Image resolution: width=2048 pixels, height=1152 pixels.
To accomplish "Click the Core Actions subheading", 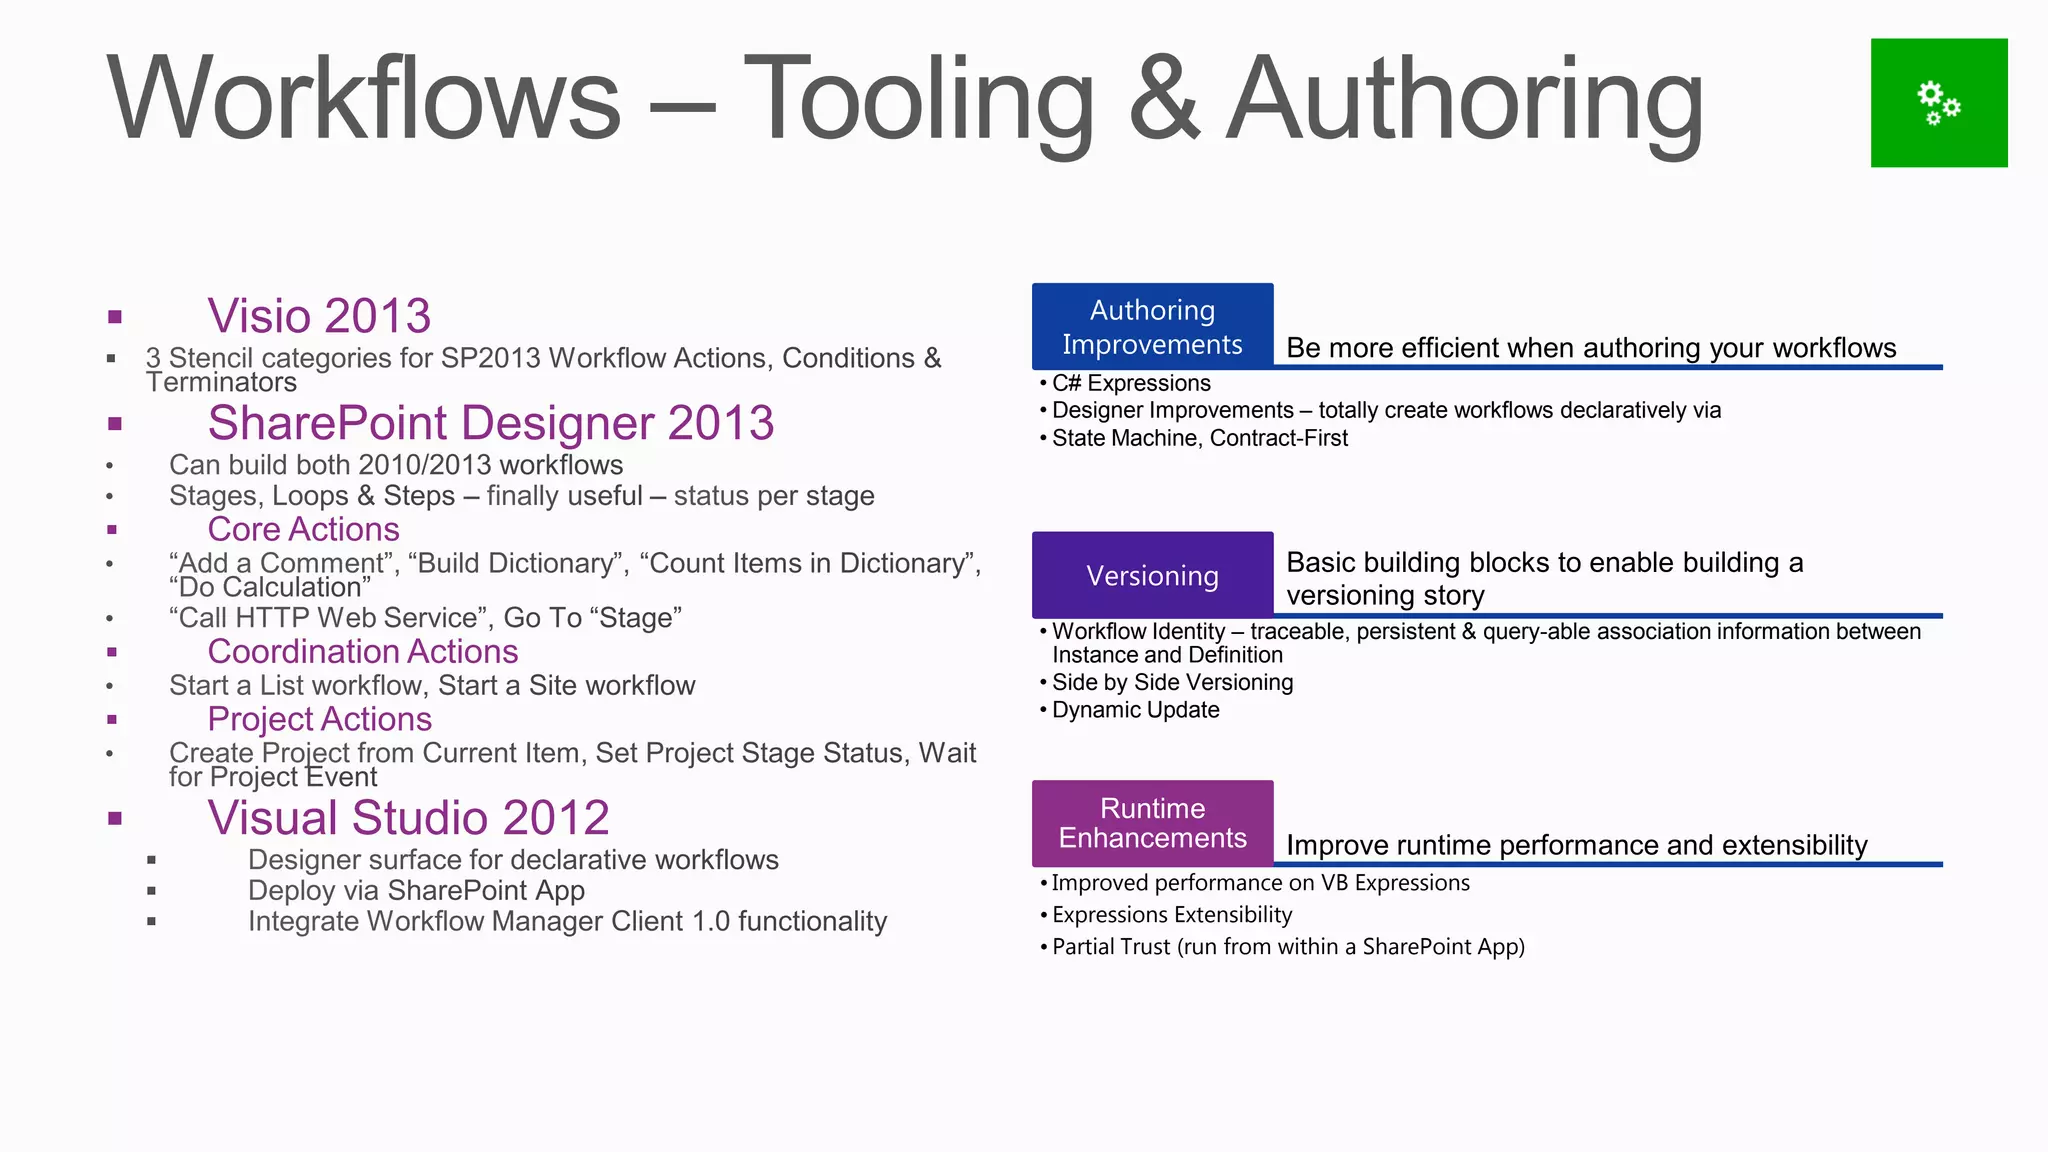I will point(303,529).
